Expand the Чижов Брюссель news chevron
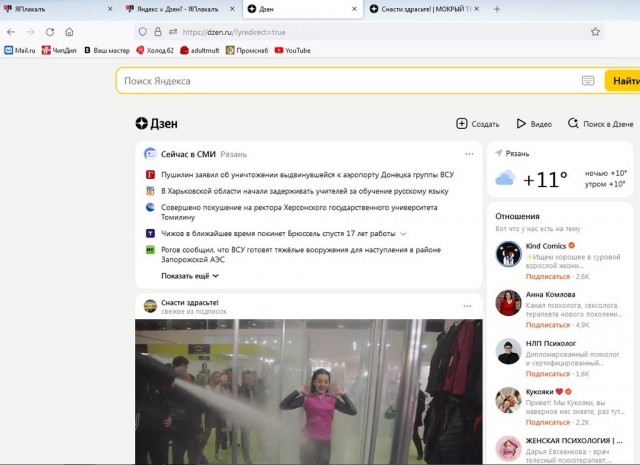This screenshot has width=640, height=465. [403, 234]
